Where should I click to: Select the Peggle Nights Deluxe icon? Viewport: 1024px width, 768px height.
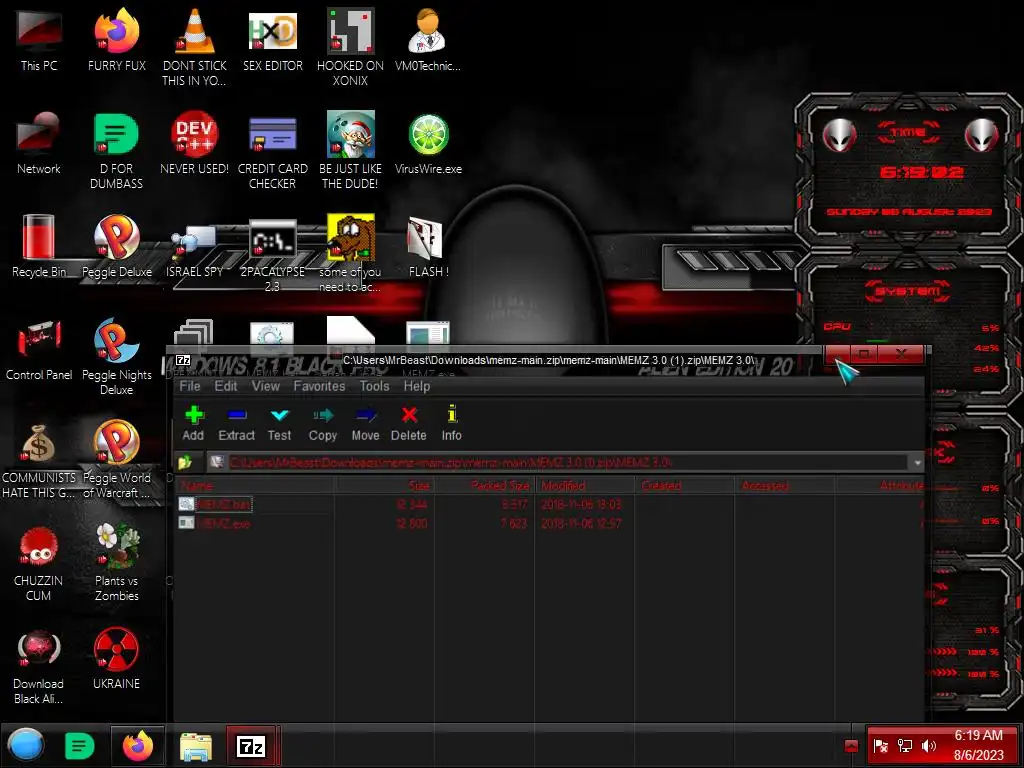click(117, 357)
